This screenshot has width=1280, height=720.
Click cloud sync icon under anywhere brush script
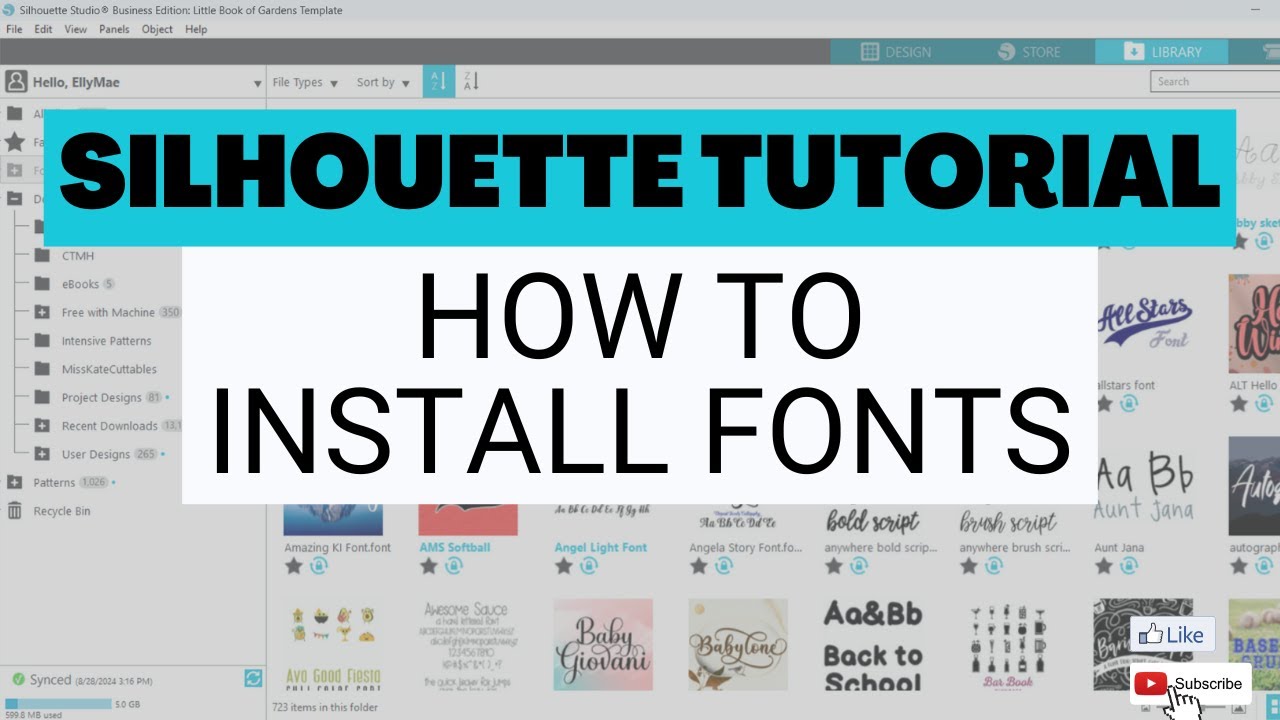993,566
